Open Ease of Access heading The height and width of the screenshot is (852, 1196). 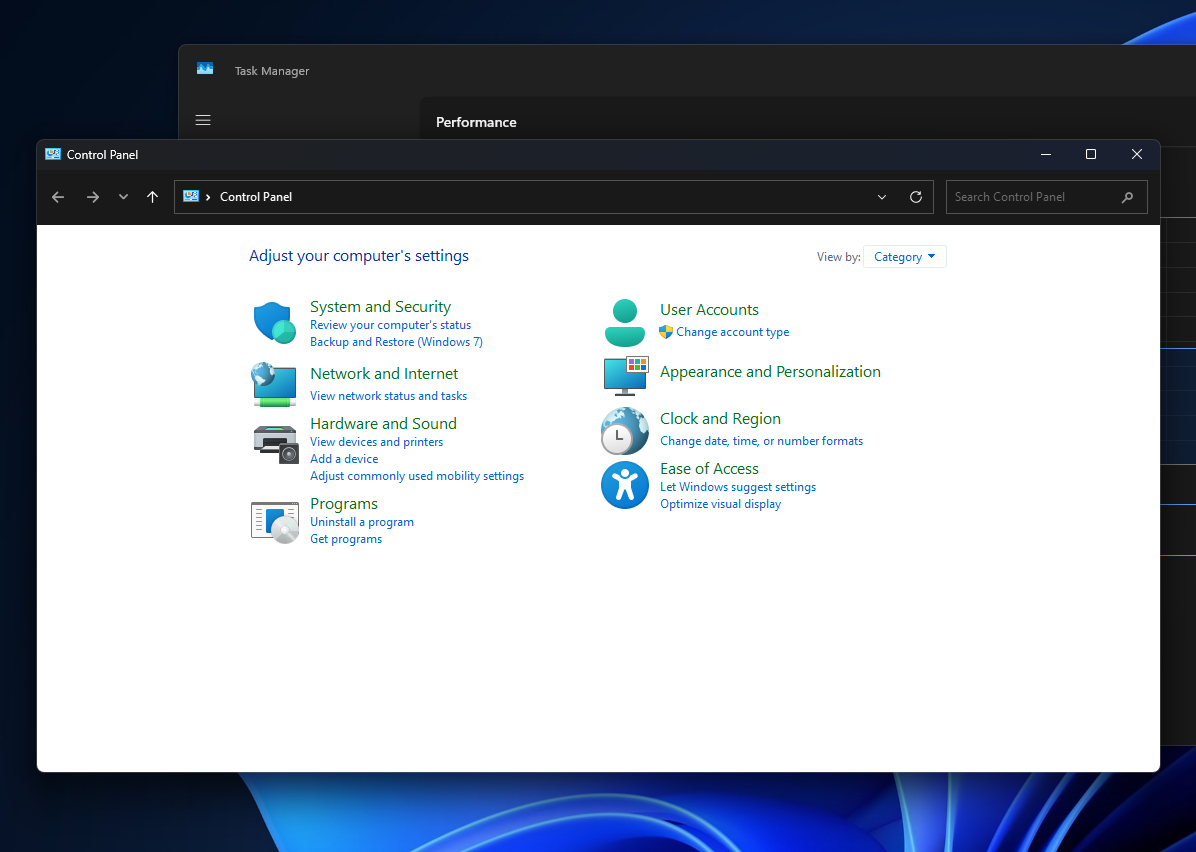[x=709, y=468]
